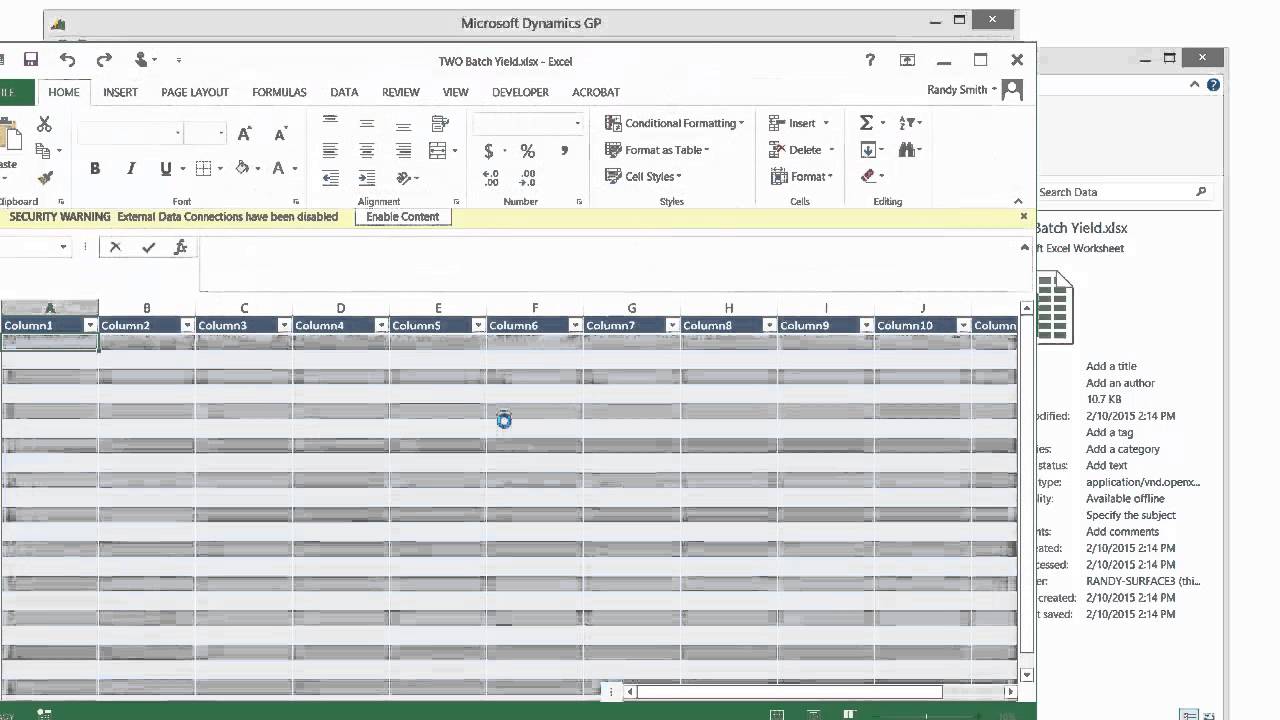Screen dimensions: 1280x720
Task: Click into the formula bar
Action: pyautogui.click(x=608, y=263)
